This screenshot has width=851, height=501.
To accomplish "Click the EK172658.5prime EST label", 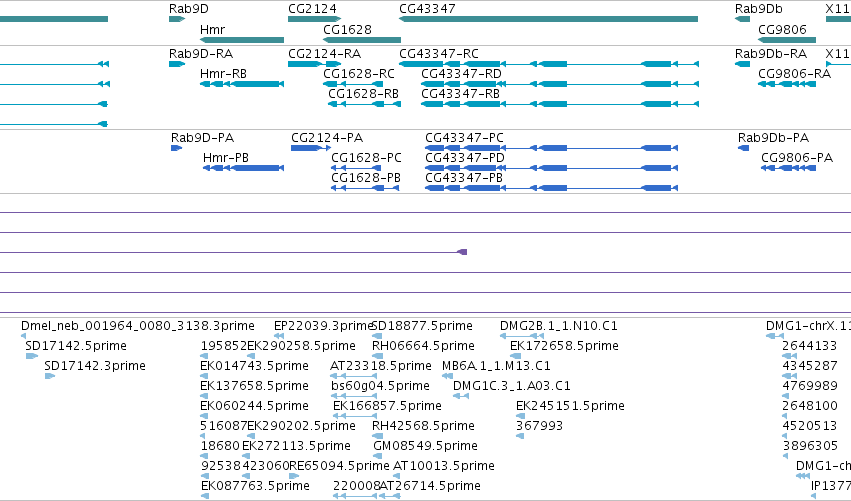I will click(x=564, y=346).
